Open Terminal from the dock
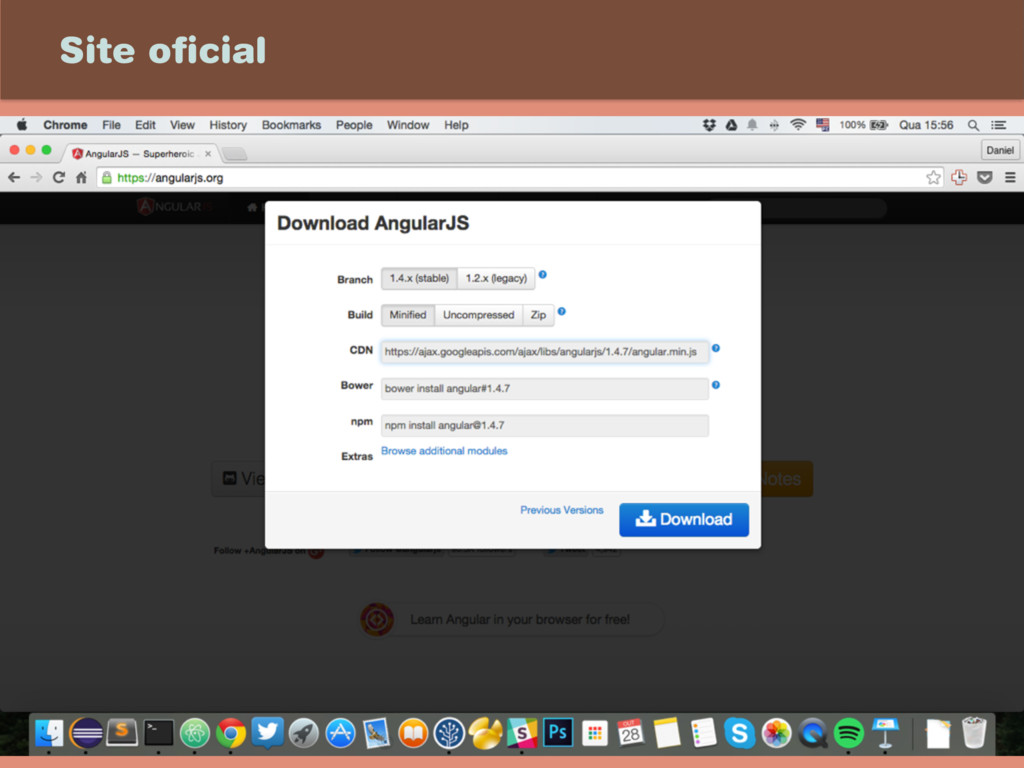The image size is (1024, 768). click(159, 733)
